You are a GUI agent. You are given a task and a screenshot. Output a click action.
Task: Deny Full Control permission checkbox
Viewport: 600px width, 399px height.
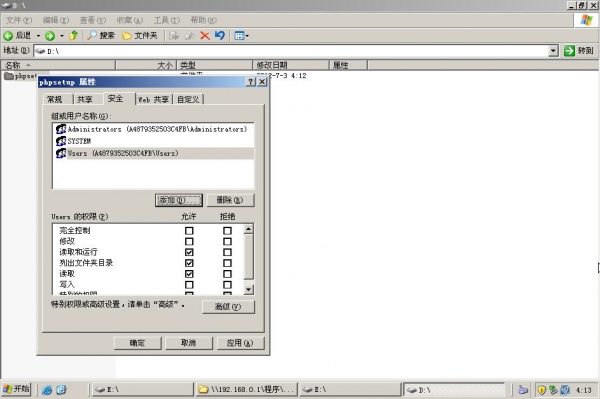(x=227, y=231)
